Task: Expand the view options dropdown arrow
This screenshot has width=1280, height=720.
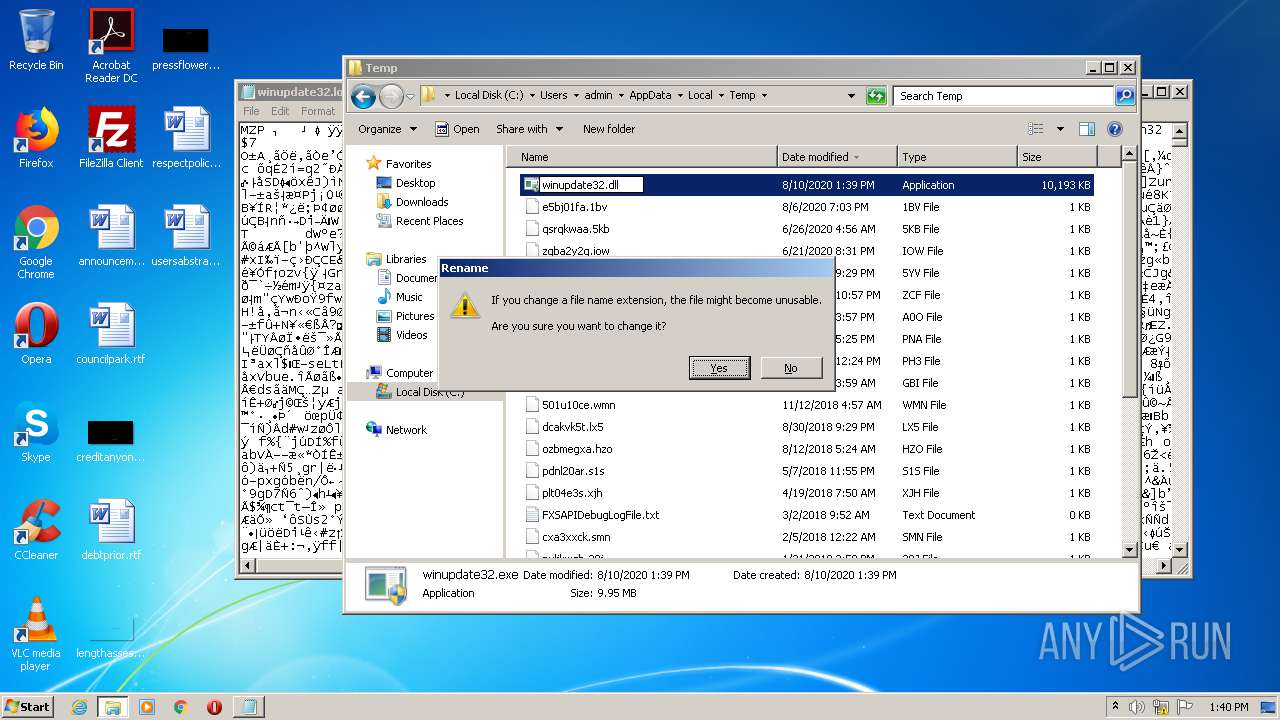Action: (1060, 129)
